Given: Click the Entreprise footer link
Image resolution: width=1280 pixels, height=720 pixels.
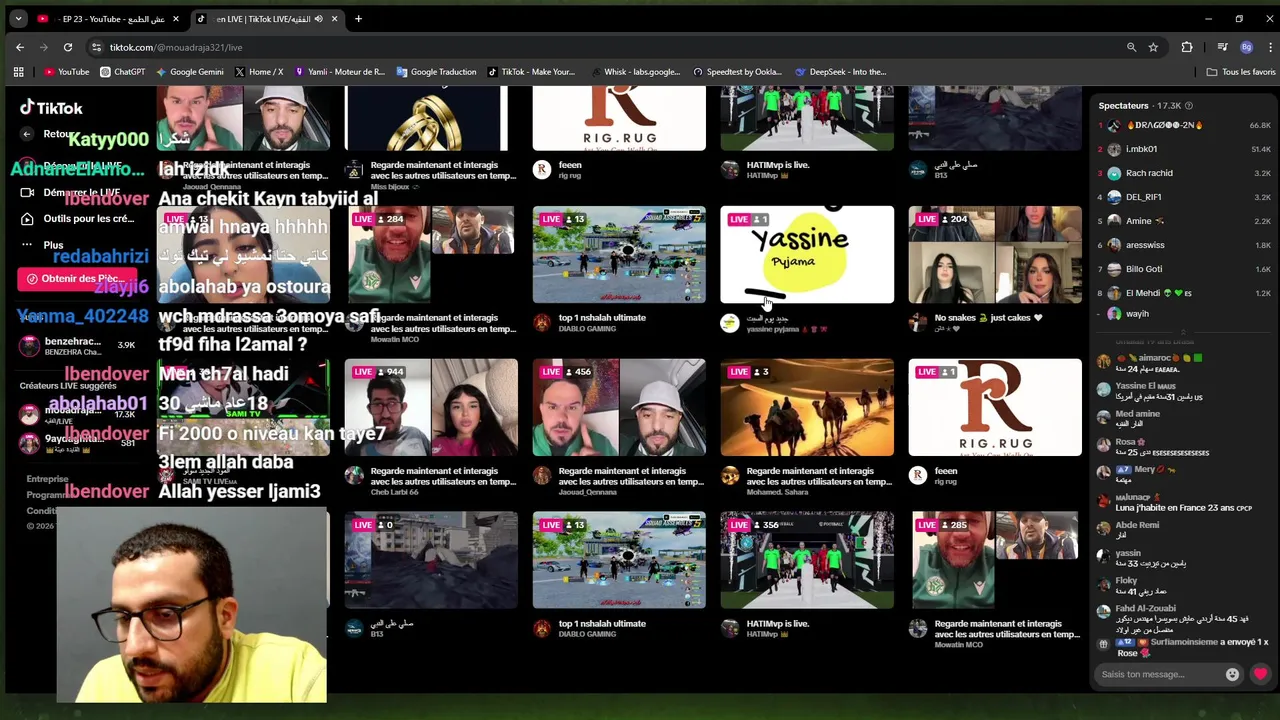Looking at the screenshot, I should pyautogui.click(x=47, y=479).
